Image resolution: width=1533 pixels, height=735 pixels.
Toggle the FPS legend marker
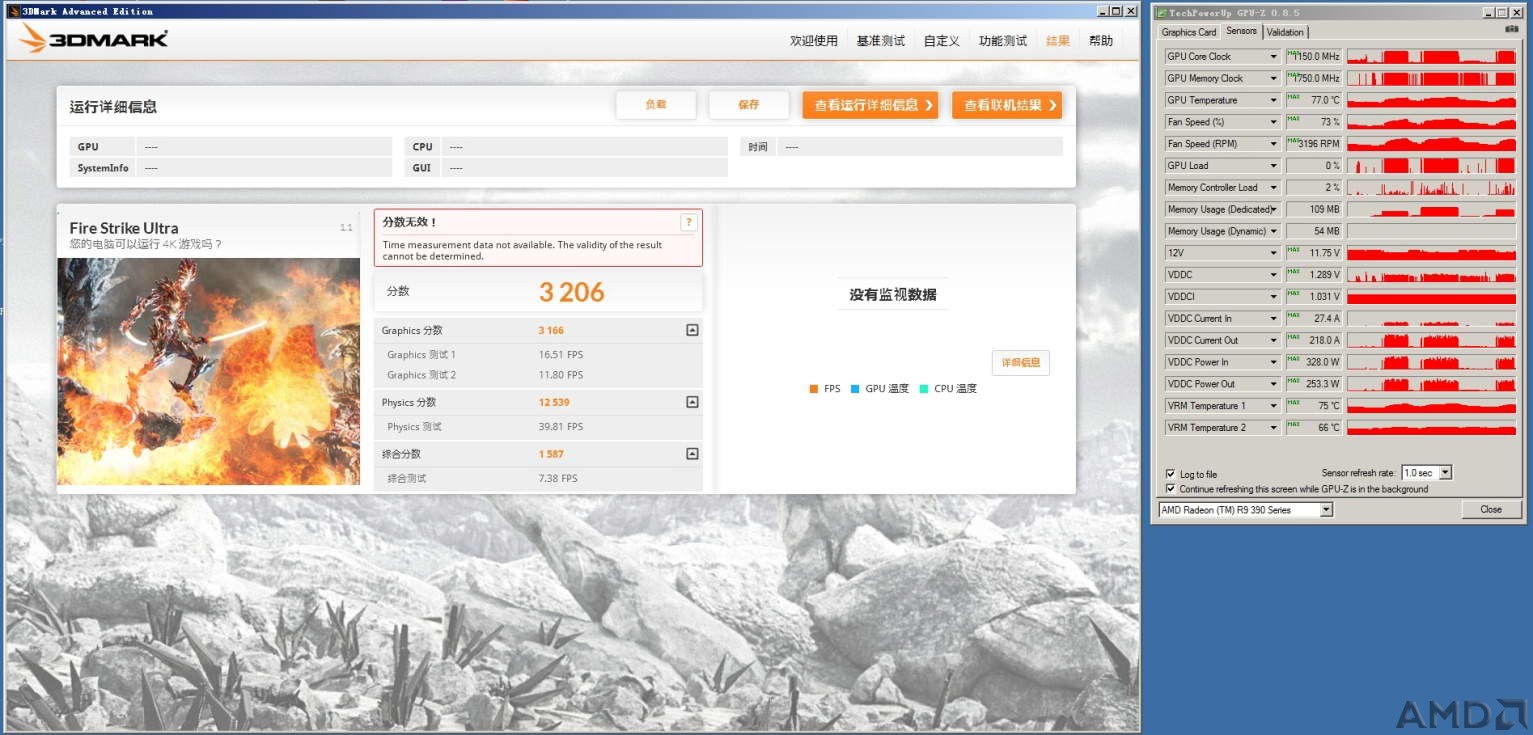(x=814, y=389)
